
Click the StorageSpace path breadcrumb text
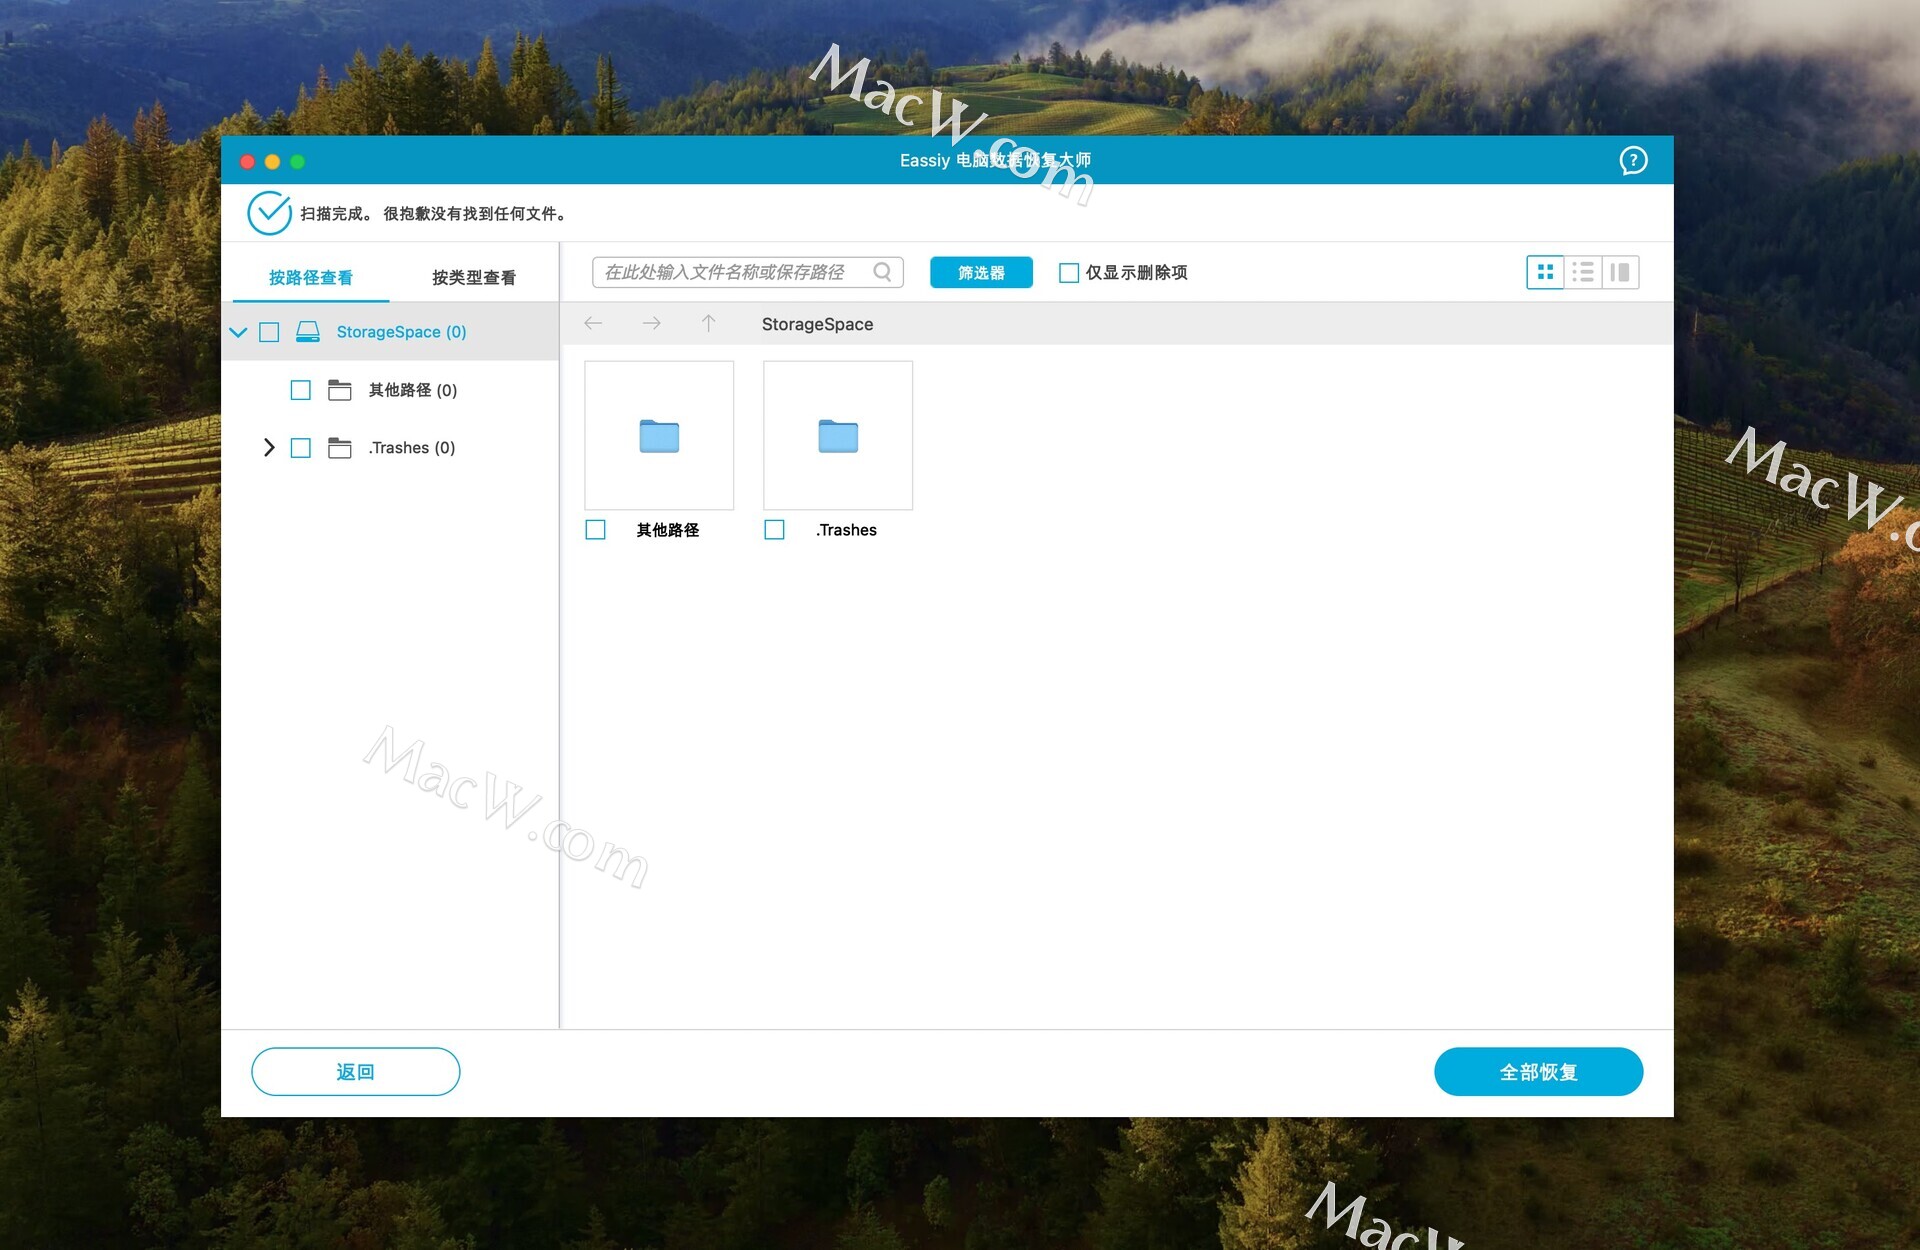(x=817, y=324)
